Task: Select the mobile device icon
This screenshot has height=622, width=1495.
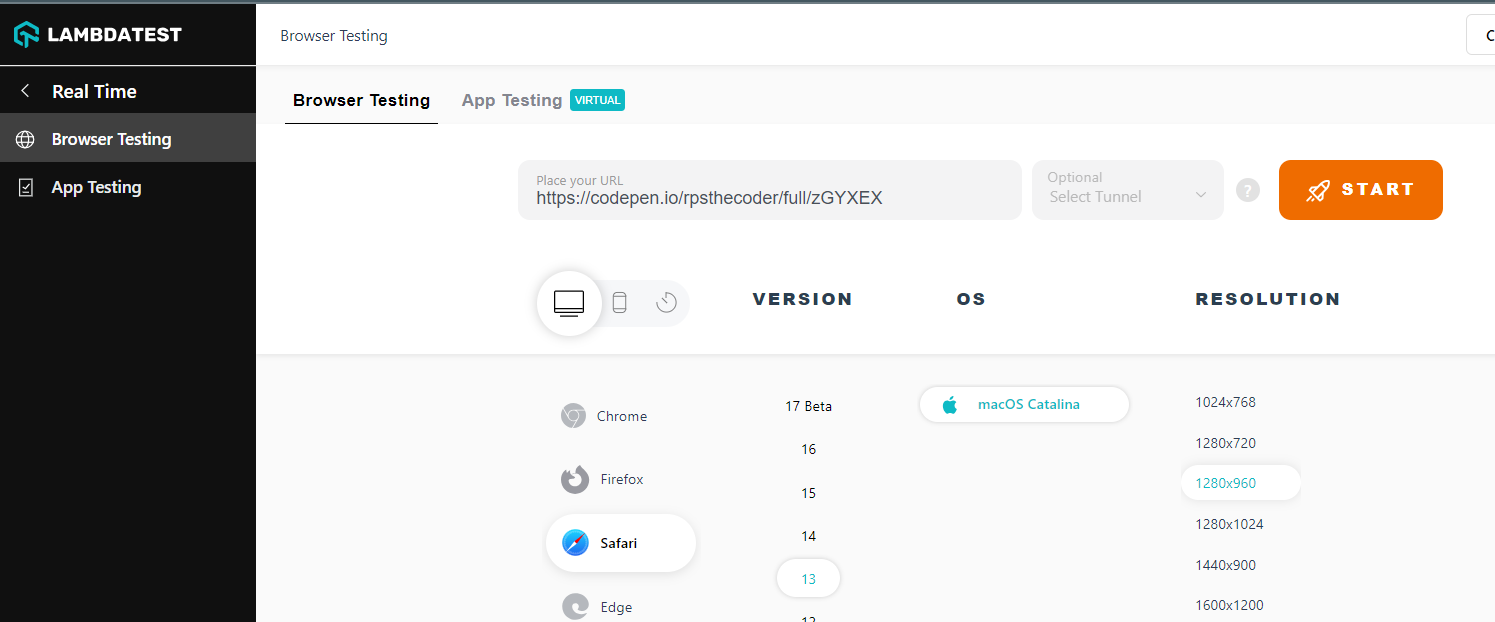Action: coord(619,302)
